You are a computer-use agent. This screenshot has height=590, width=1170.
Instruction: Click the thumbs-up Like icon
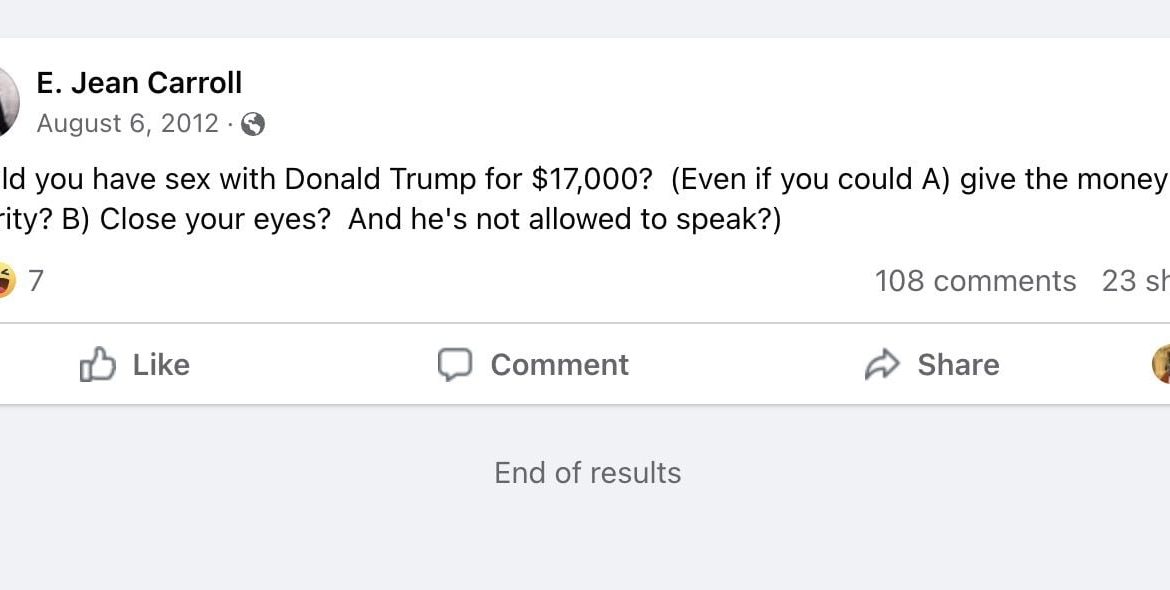98,365
